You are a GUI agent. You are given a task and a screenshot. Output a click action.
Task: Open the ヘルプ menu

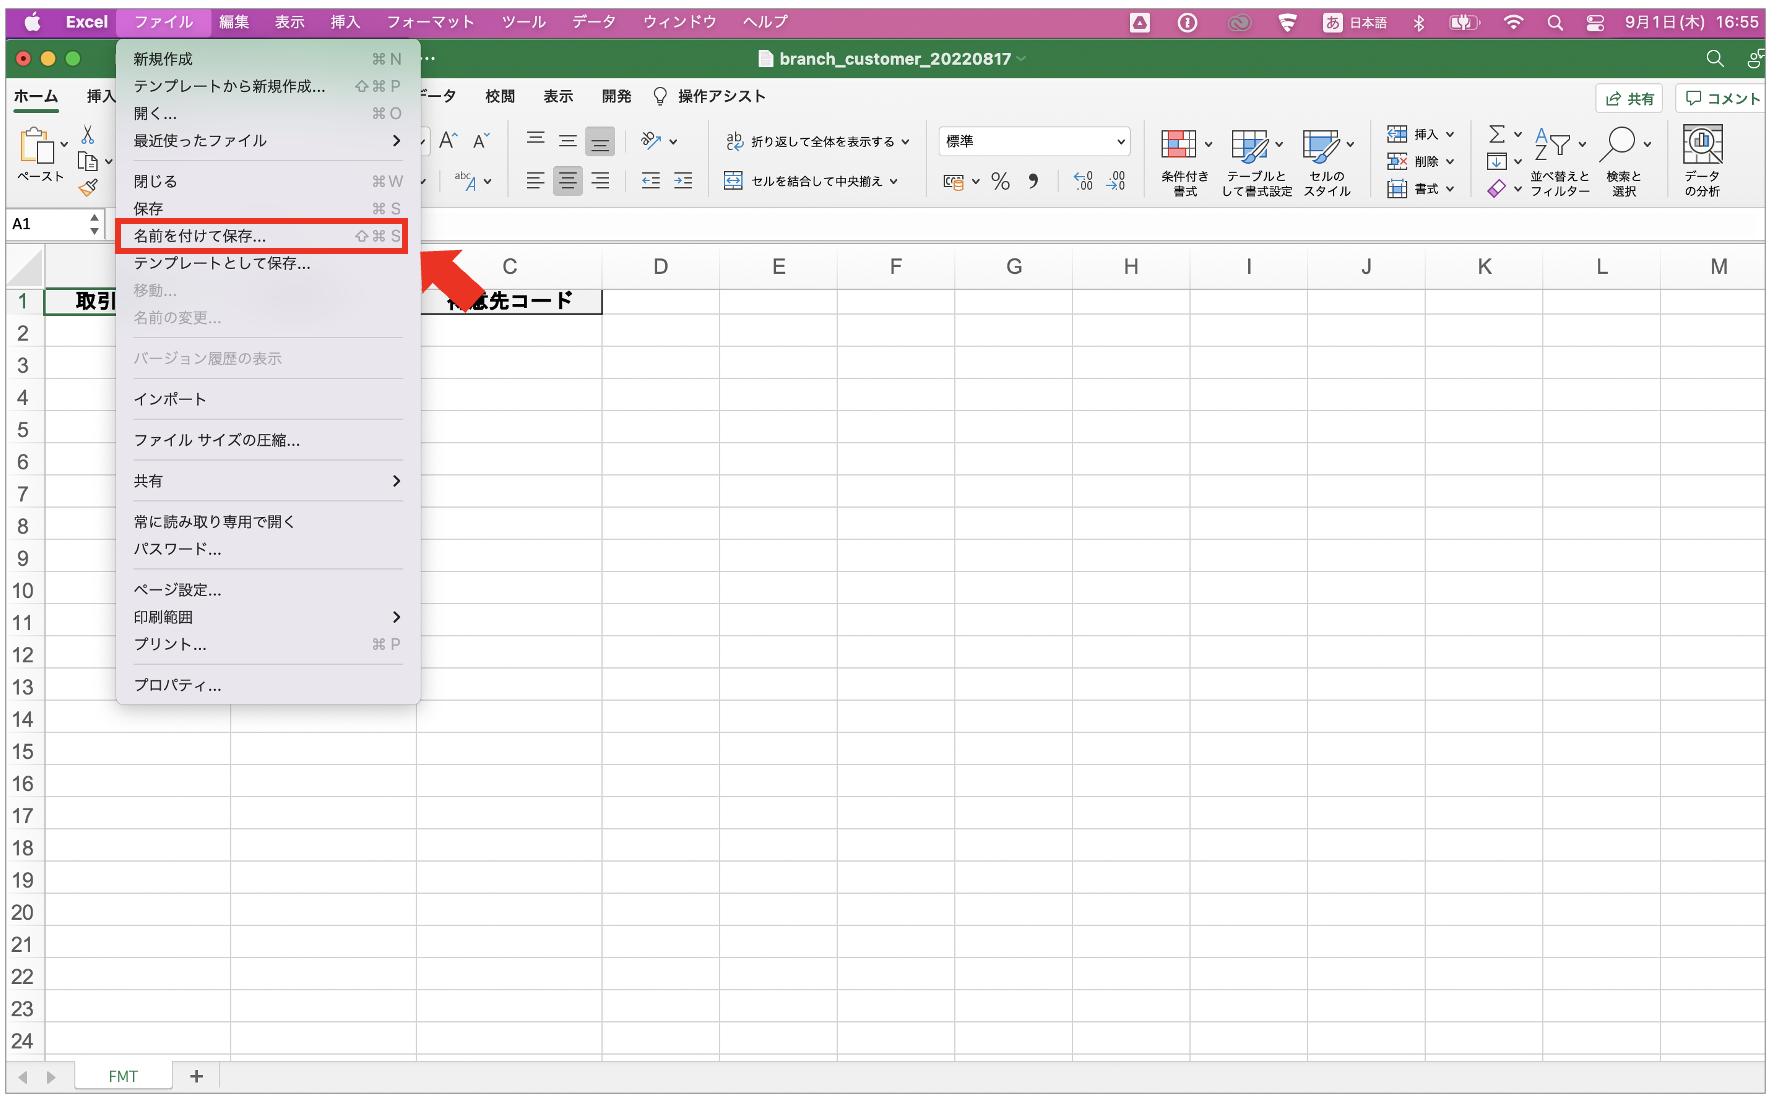pyautogui.click(x=765, y=22)
